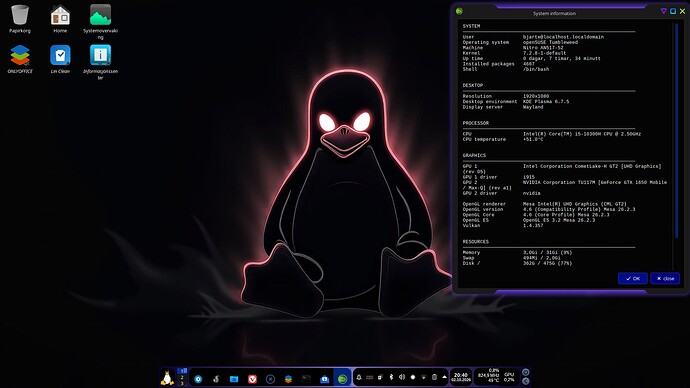Viewport: 690px width, 388px height.
Task: Click the System information vertical scrollbar
Action: point(677,132)
